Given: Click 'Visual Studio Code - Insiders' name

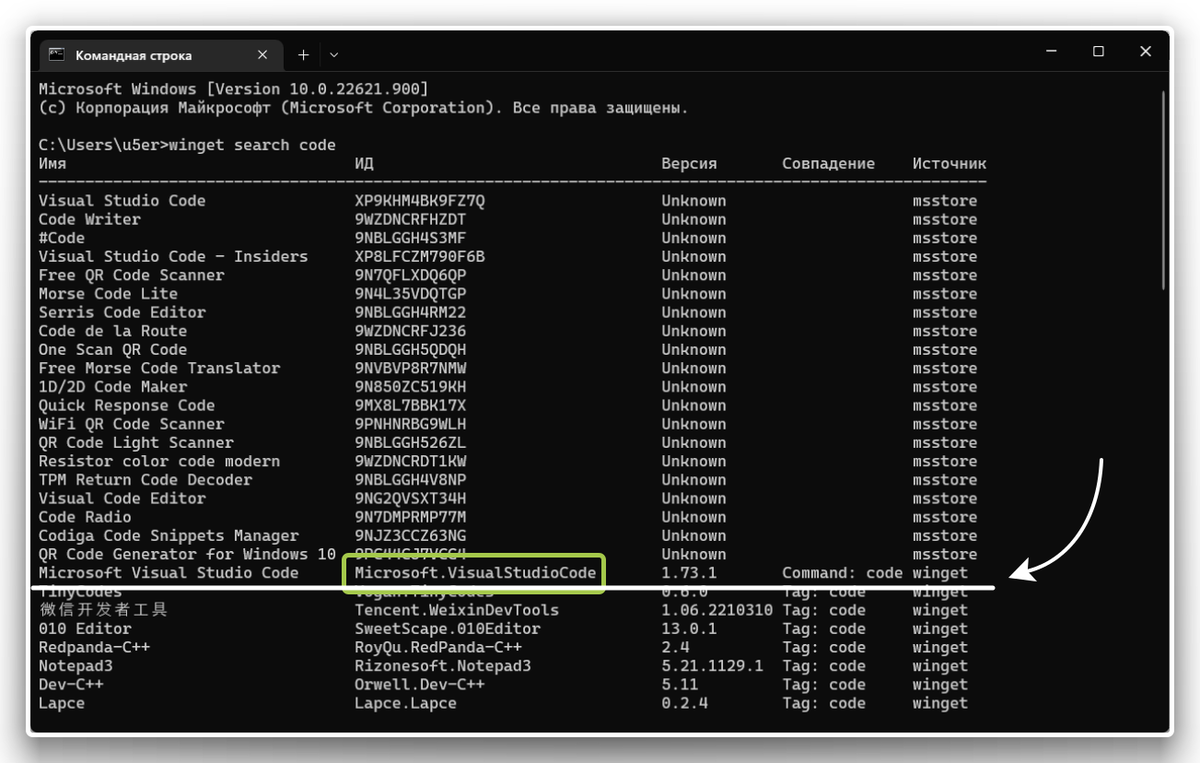Looking at the screenshot, I should (x=173, y=256).
